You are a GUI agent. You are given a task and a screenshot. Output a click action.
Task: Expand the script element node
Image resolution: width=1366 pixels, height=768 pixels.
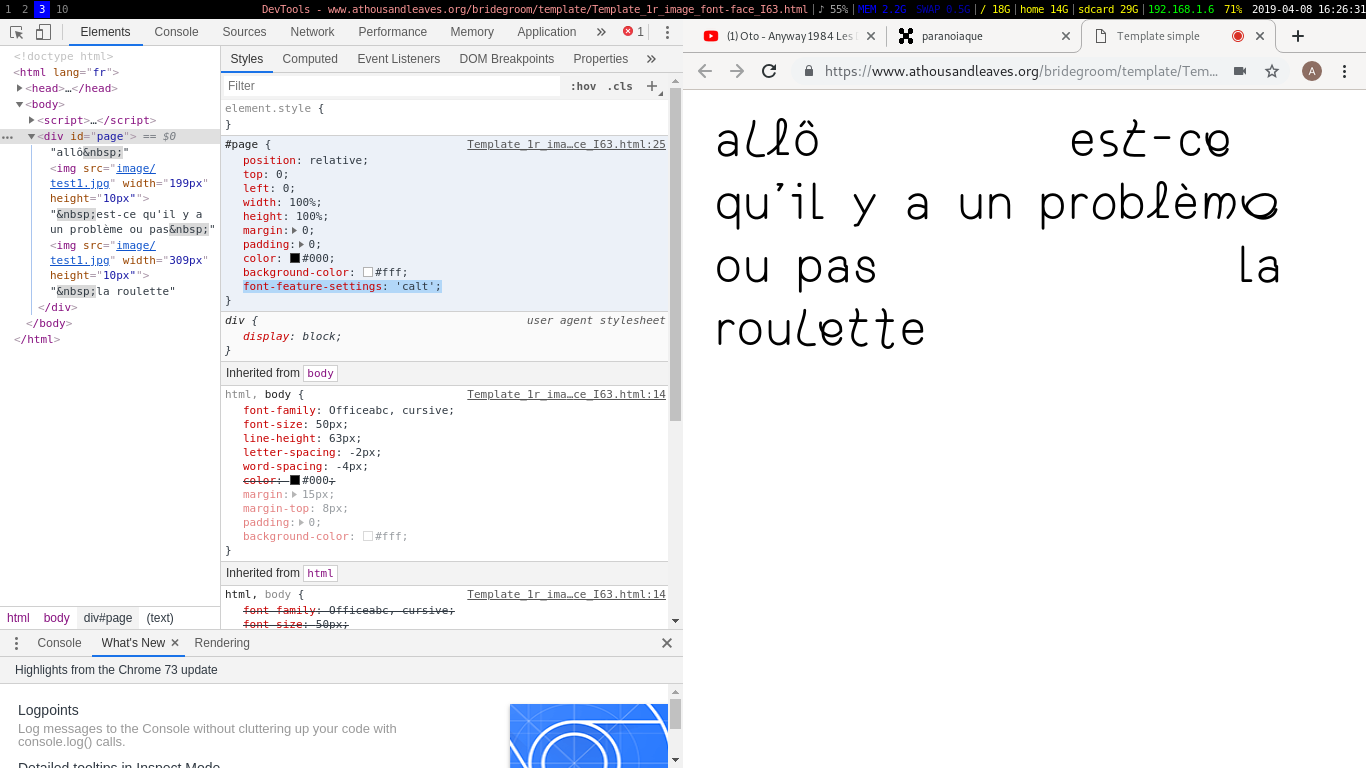coord(32,120)
